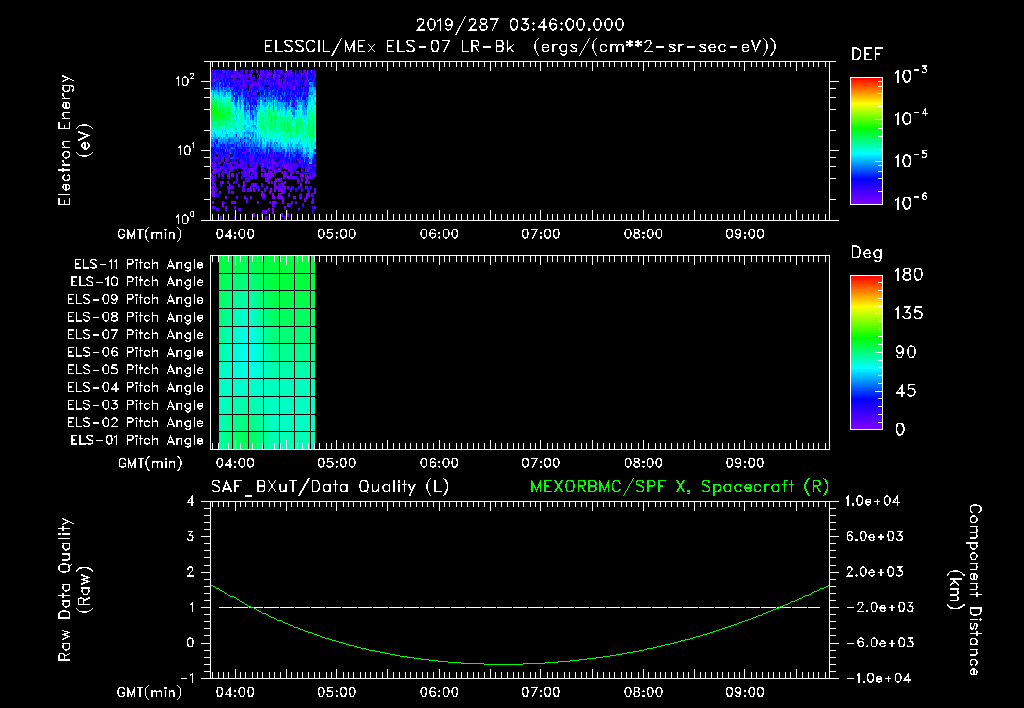Click 07:00 on the pitch angle time axis
This screenshot has height=708, width=1024.
(541, 464)
